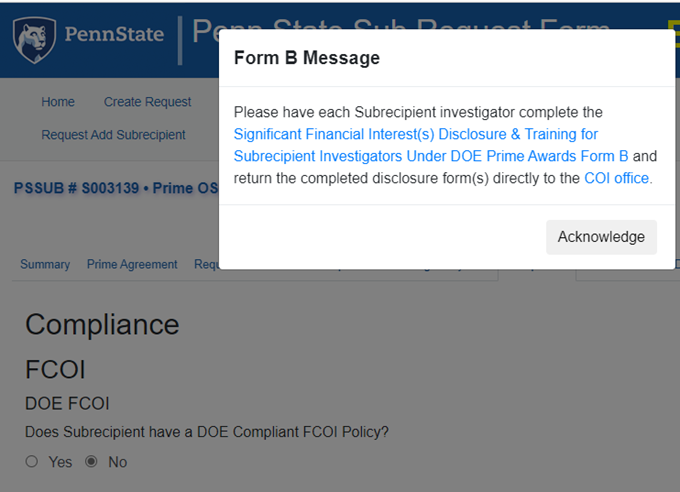The width and height of the screenshot is (680, 492).
Task: Select the Yes radio button
Action: pos(32,462)
